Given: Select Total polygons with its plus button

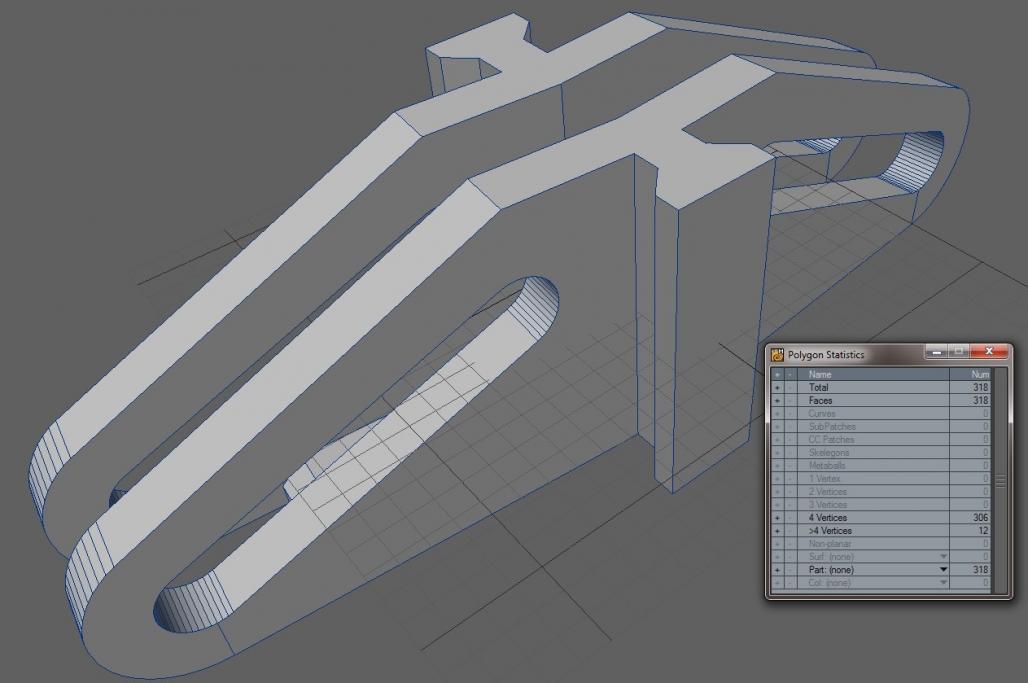Looking at the screenshot, I should [x=777, y=387].
